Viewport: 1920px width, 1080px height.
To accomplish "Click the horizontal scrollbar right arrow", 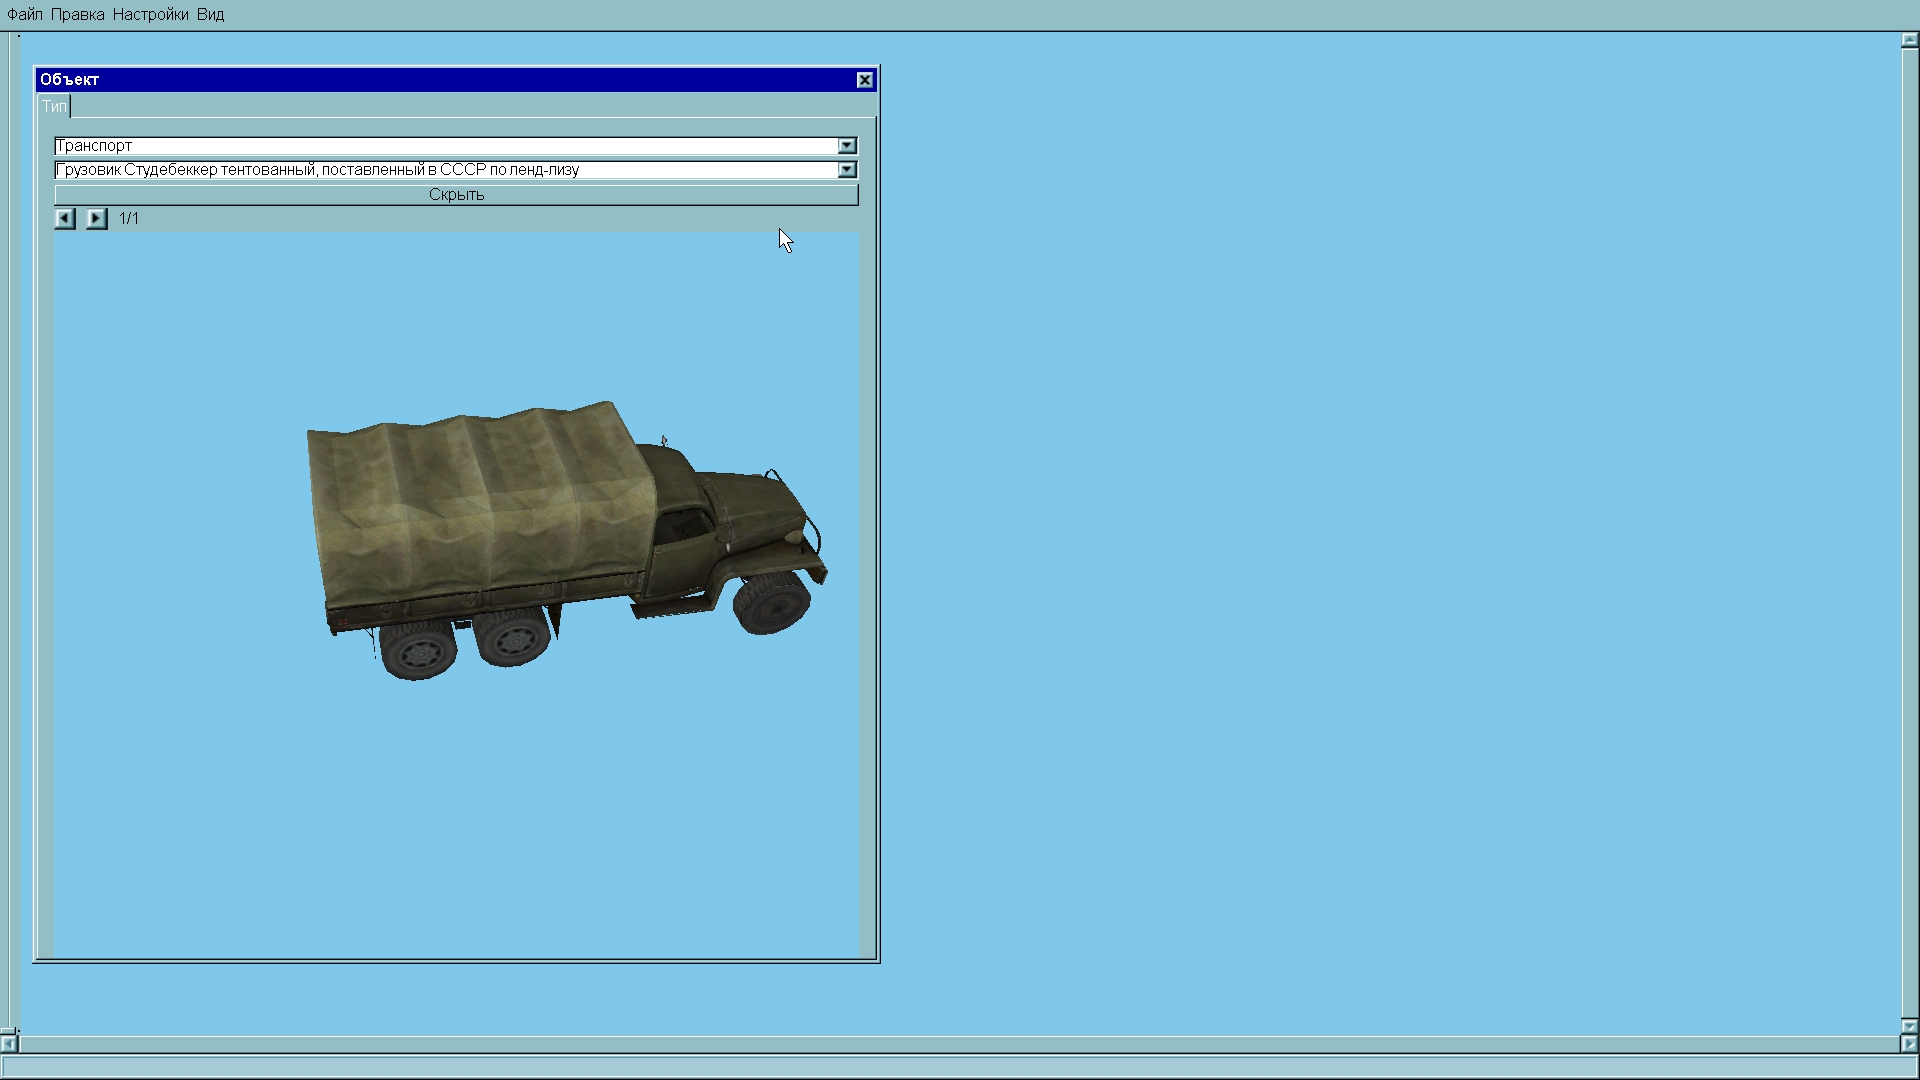I will 1908,1044.
